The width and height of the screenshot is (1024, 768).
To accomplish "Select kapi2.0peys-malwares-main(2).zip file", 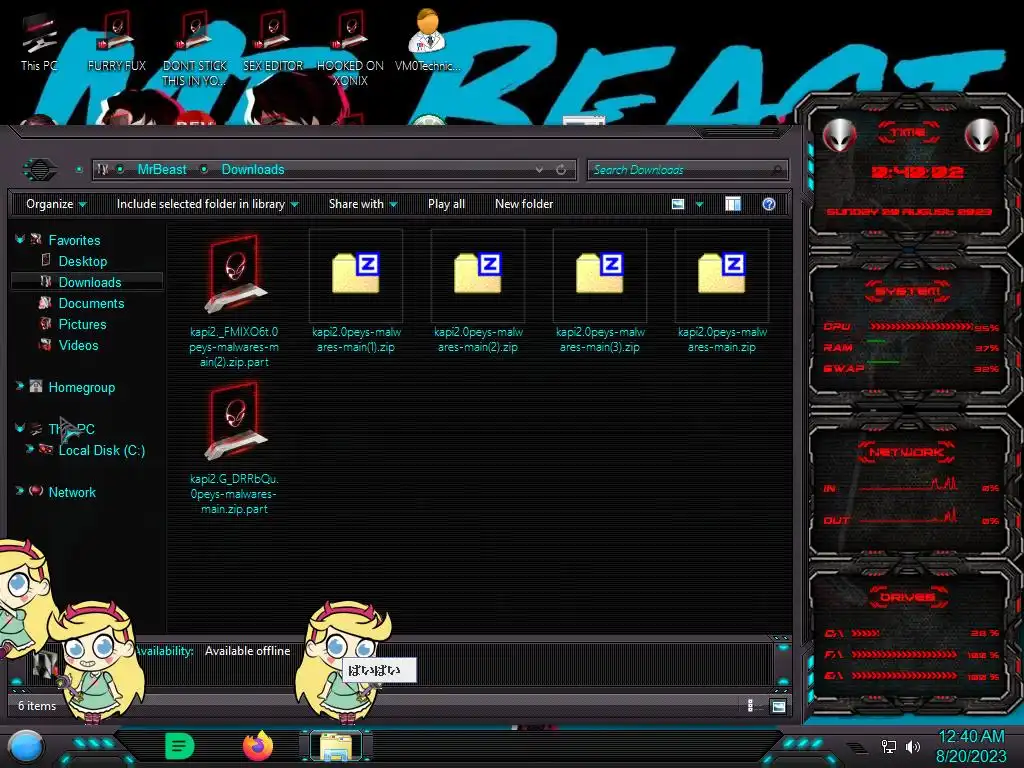I will [478, 293].
